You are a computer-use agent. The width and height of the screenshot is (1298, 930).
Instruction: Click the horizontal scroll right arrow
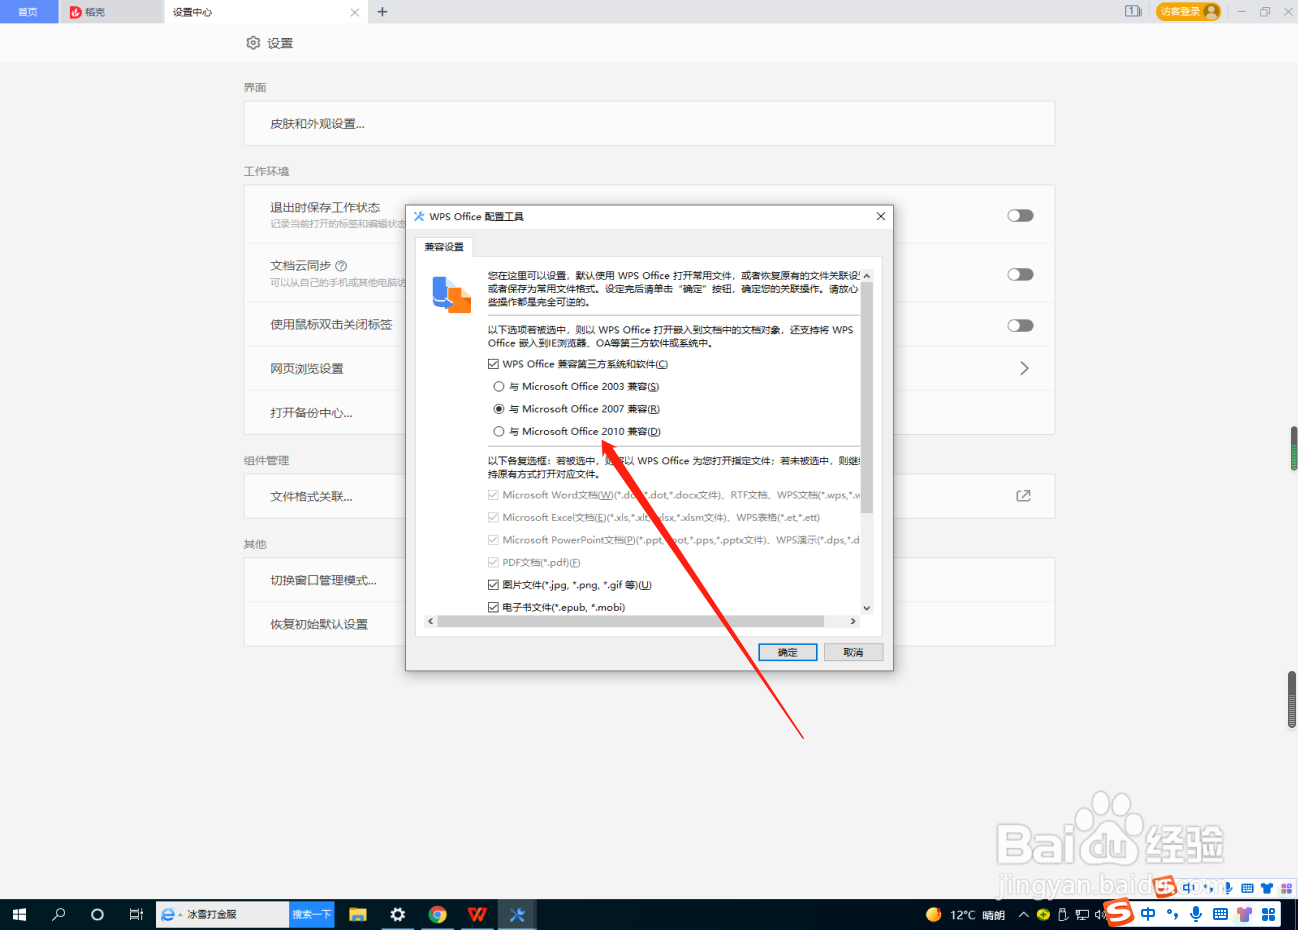coord(853,621)
